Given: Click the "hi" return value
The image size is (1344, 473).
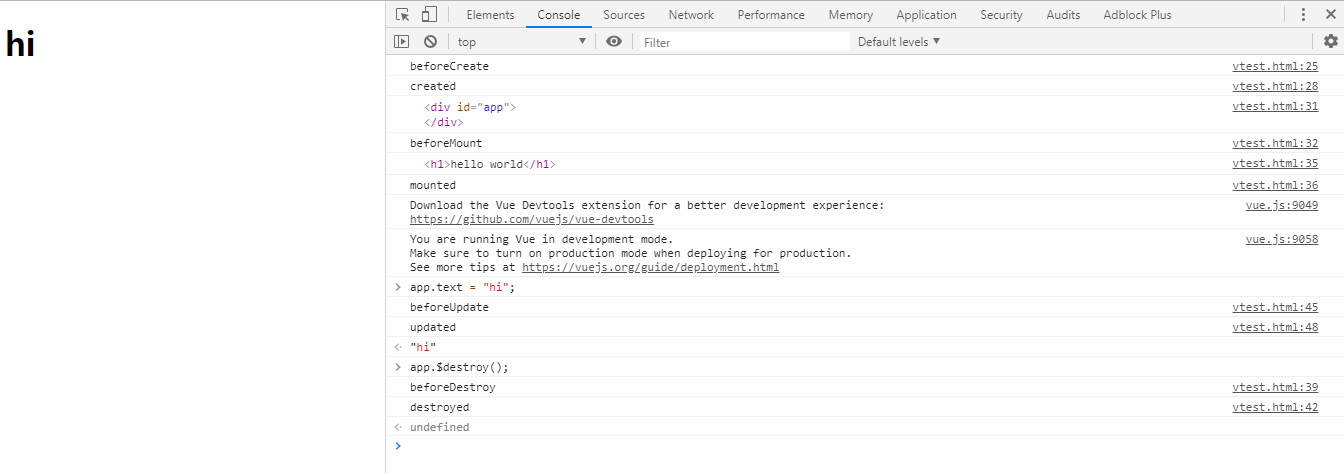Looking at the screenshot, I should click(423, 347).
